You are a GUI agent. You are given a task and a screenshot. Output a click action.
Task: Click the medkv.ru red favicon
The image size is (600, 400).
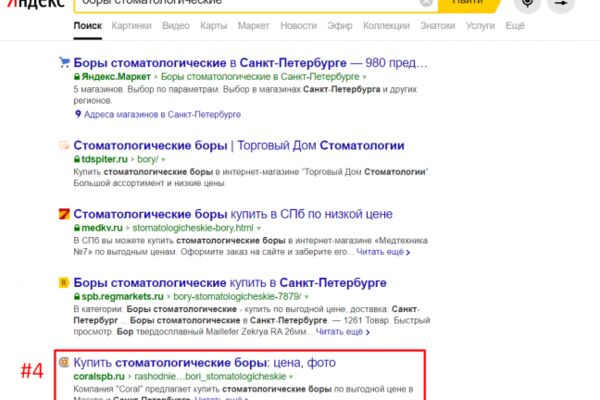(x=64, y=214)
